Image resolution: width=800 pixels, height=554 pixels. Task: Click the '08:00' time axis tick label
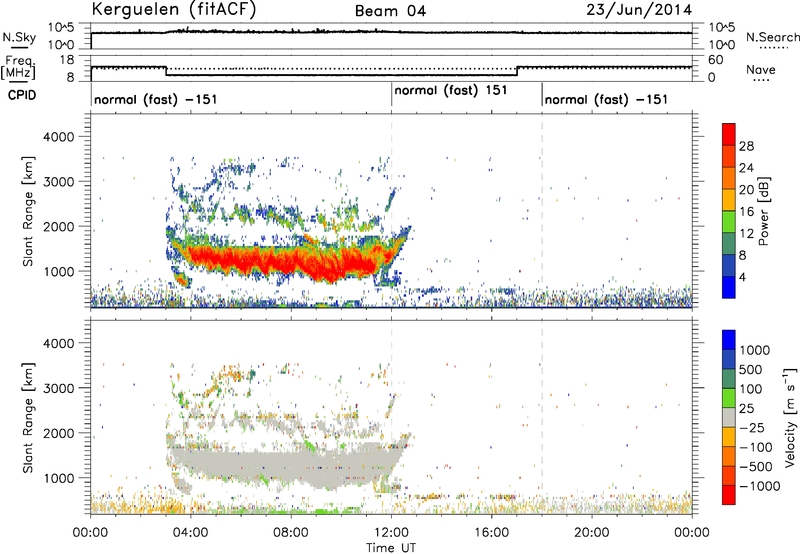pos(291,533)
